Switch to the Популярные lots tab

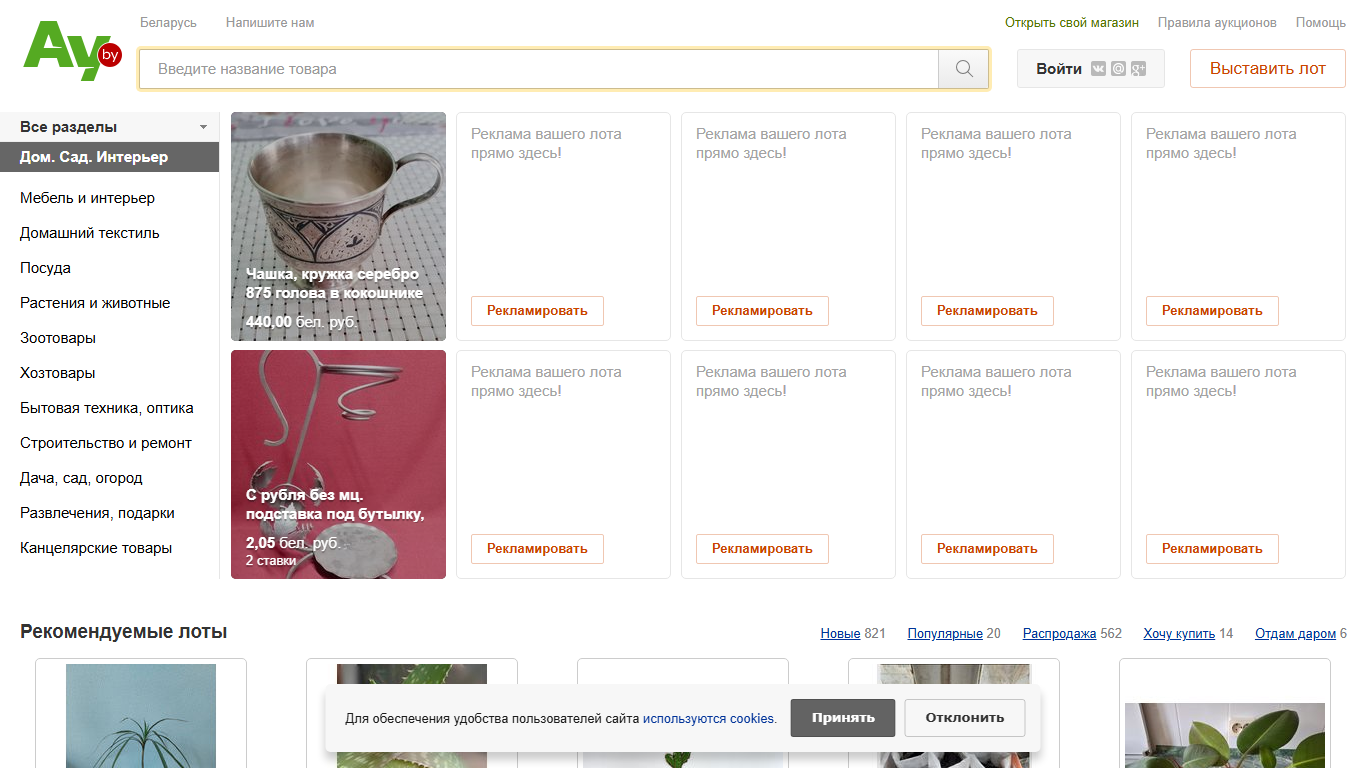945,633
